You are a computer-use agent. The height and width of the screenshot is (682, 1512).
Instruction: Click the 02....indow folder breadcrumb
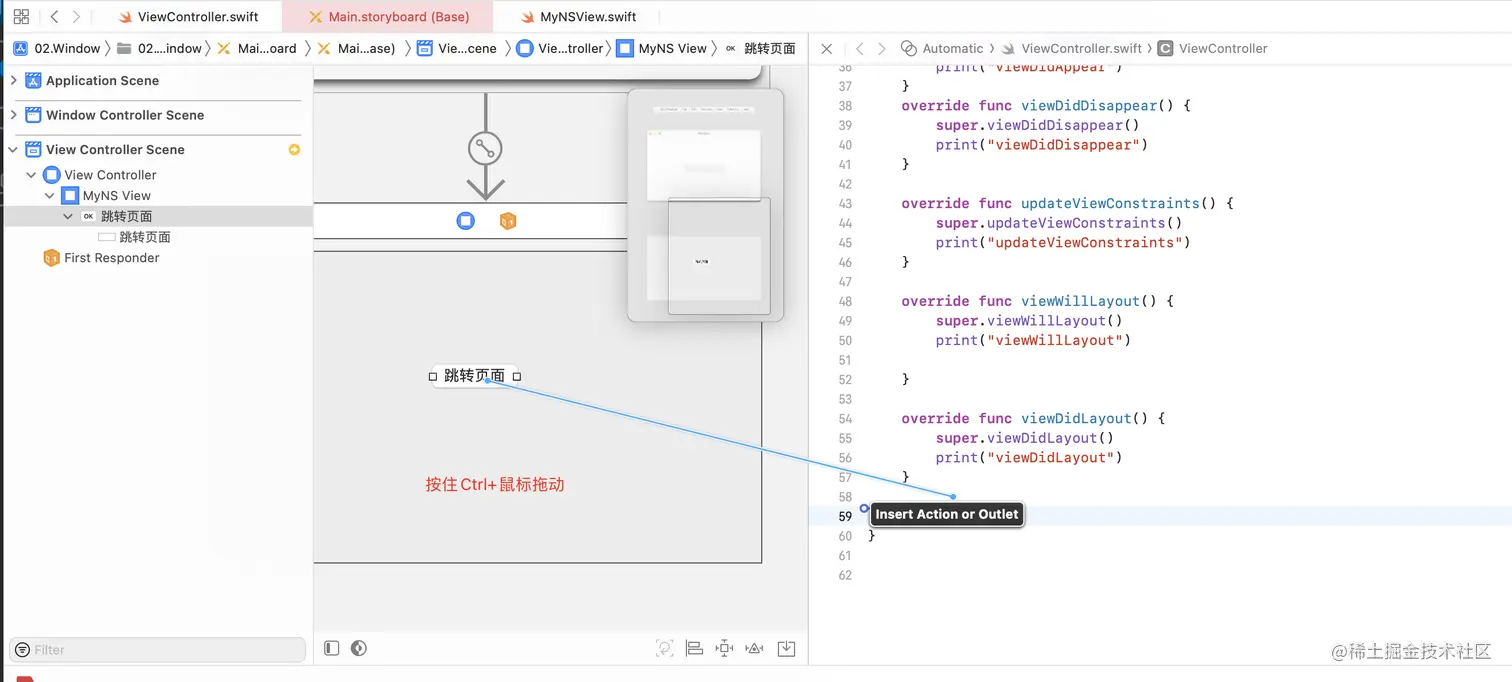click(x=159, y=48)
